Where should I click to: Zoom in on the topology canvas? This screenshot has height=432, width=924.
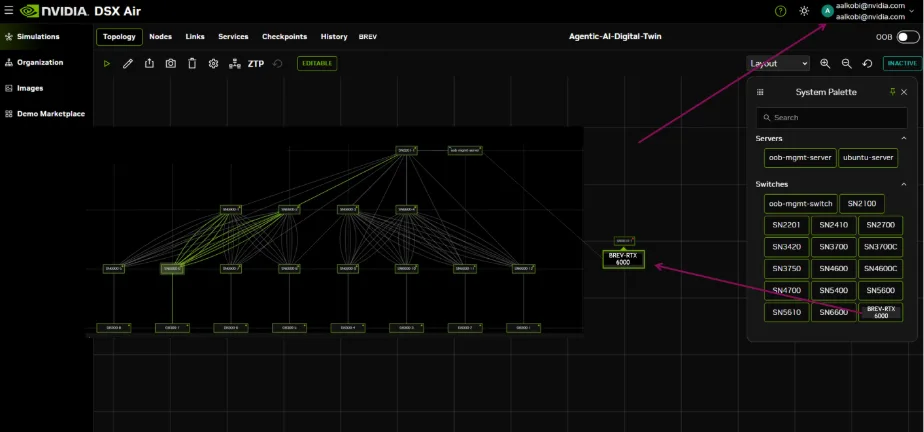point(825,64)
